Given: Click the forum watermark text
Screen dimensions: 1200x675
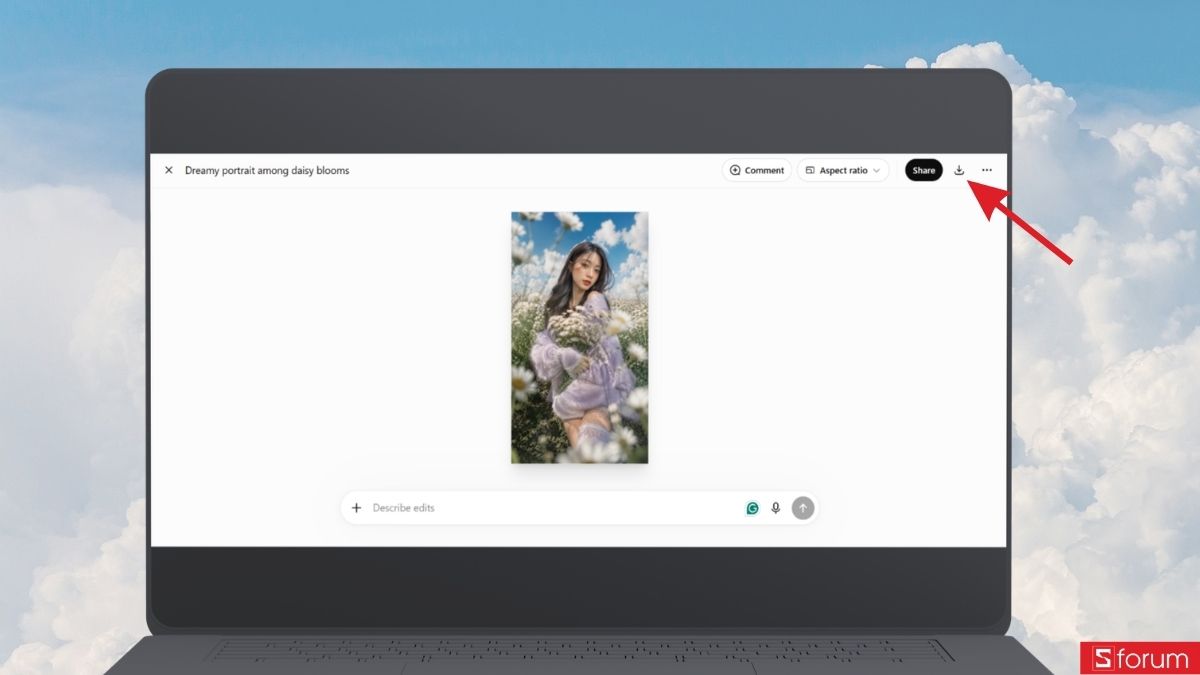Looking at the screenshot, I should pyautogui.click(x=1153, y=658).
